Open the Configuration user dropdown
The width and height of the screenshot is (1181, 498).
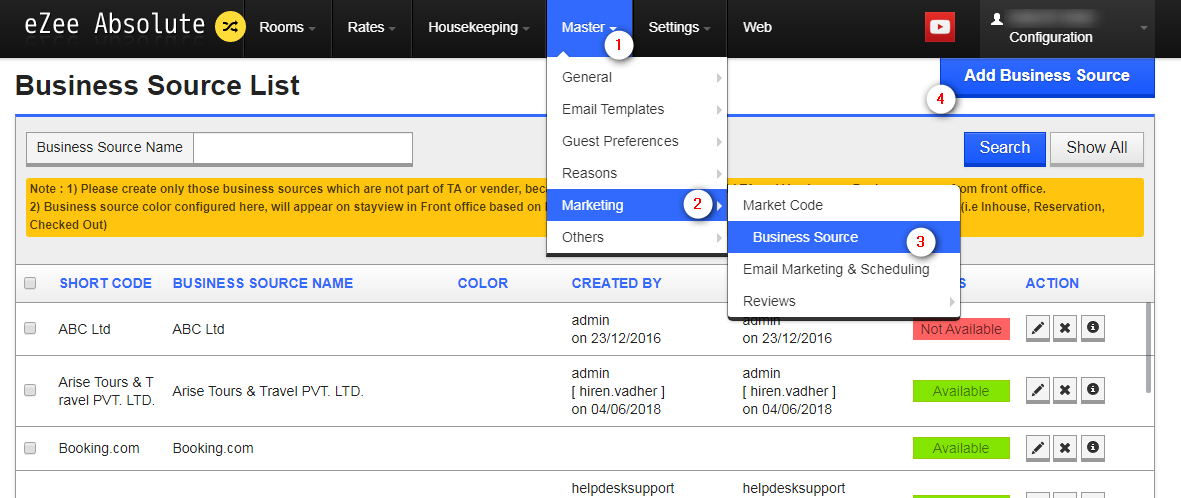(1067, 28)
